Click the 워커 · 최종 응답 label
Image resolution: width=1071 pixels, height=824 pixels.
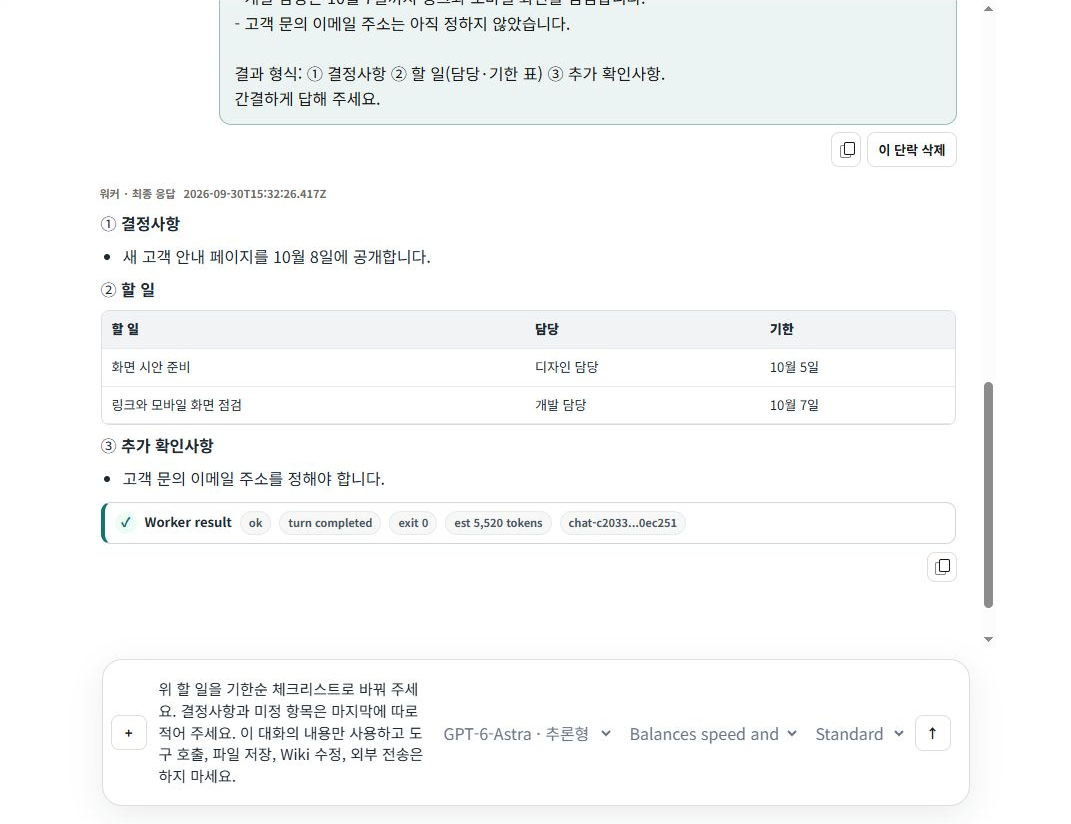(137, 194)
